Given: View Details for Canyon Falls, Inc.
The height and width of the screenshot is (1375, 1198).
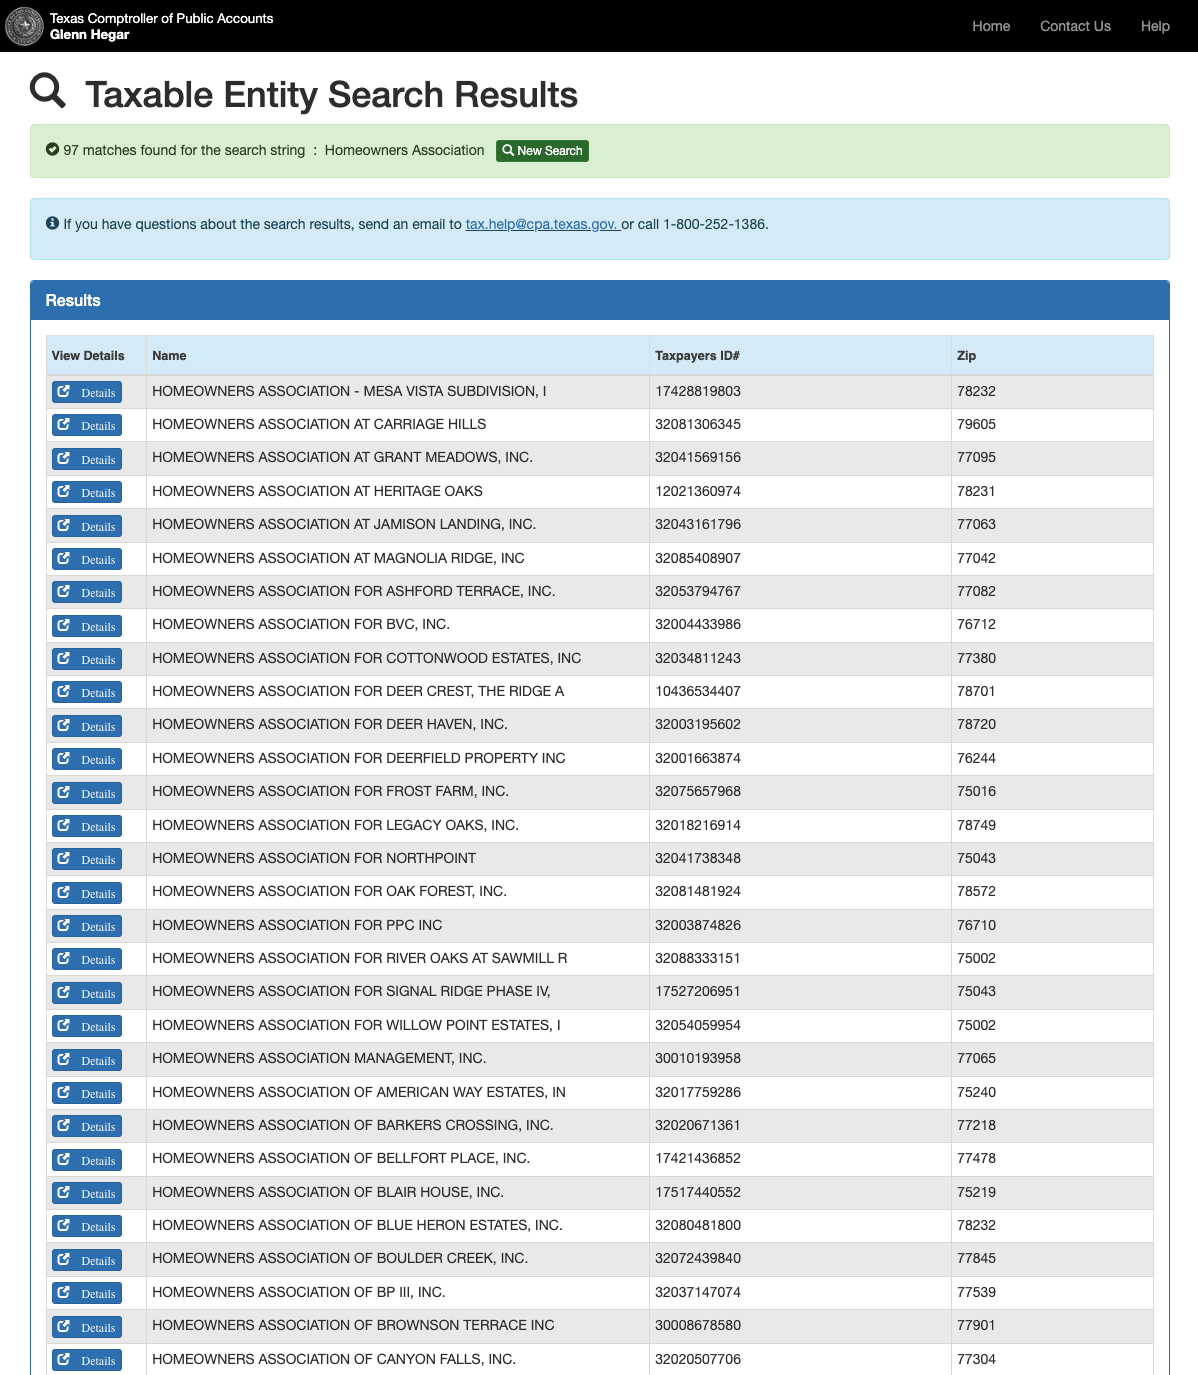Looking at the screenshot, I should 87,1360.
